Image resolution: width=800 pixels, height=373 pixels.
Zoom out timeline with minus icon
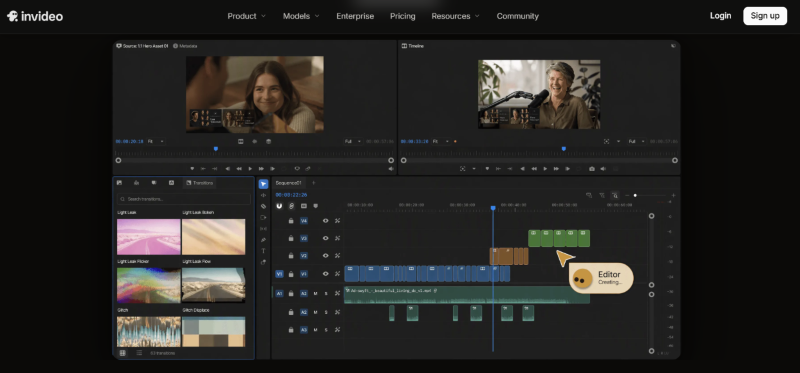coord(627,195)
